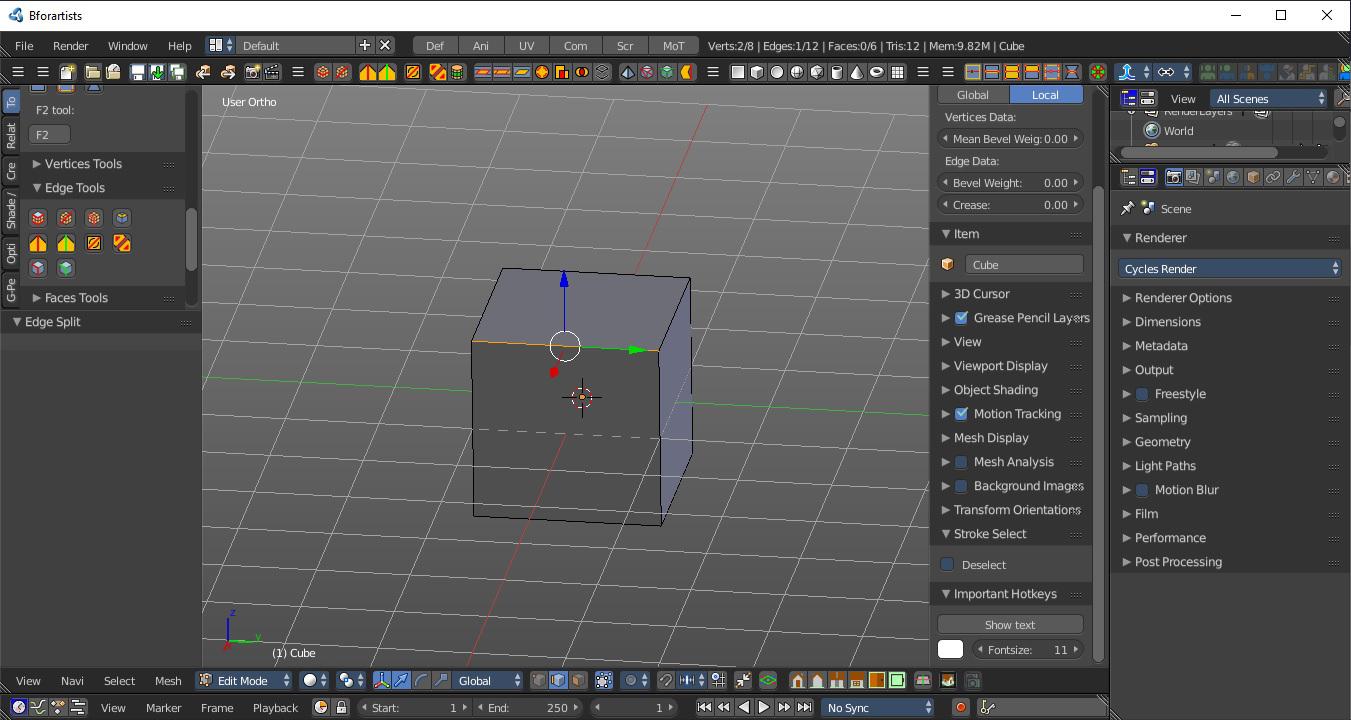1351x720 pixels.
Task: Enable the Background Images checkbox
Action: click(961, 486)
